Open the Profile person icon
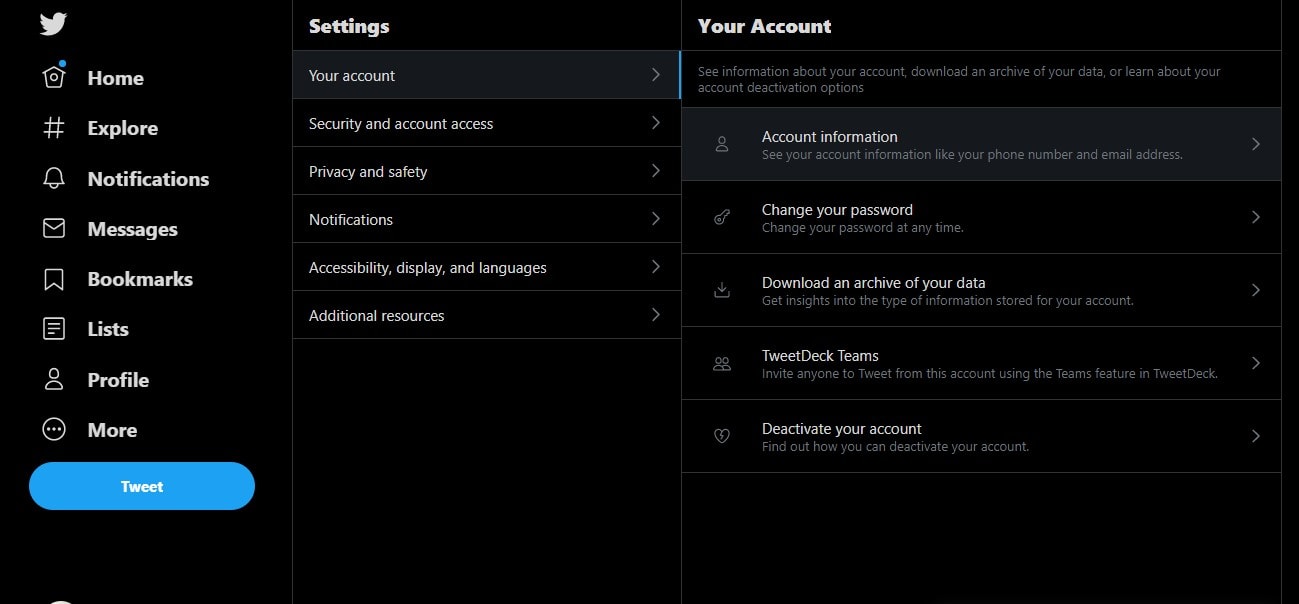The image size is (1299, 604). point(53,379)
